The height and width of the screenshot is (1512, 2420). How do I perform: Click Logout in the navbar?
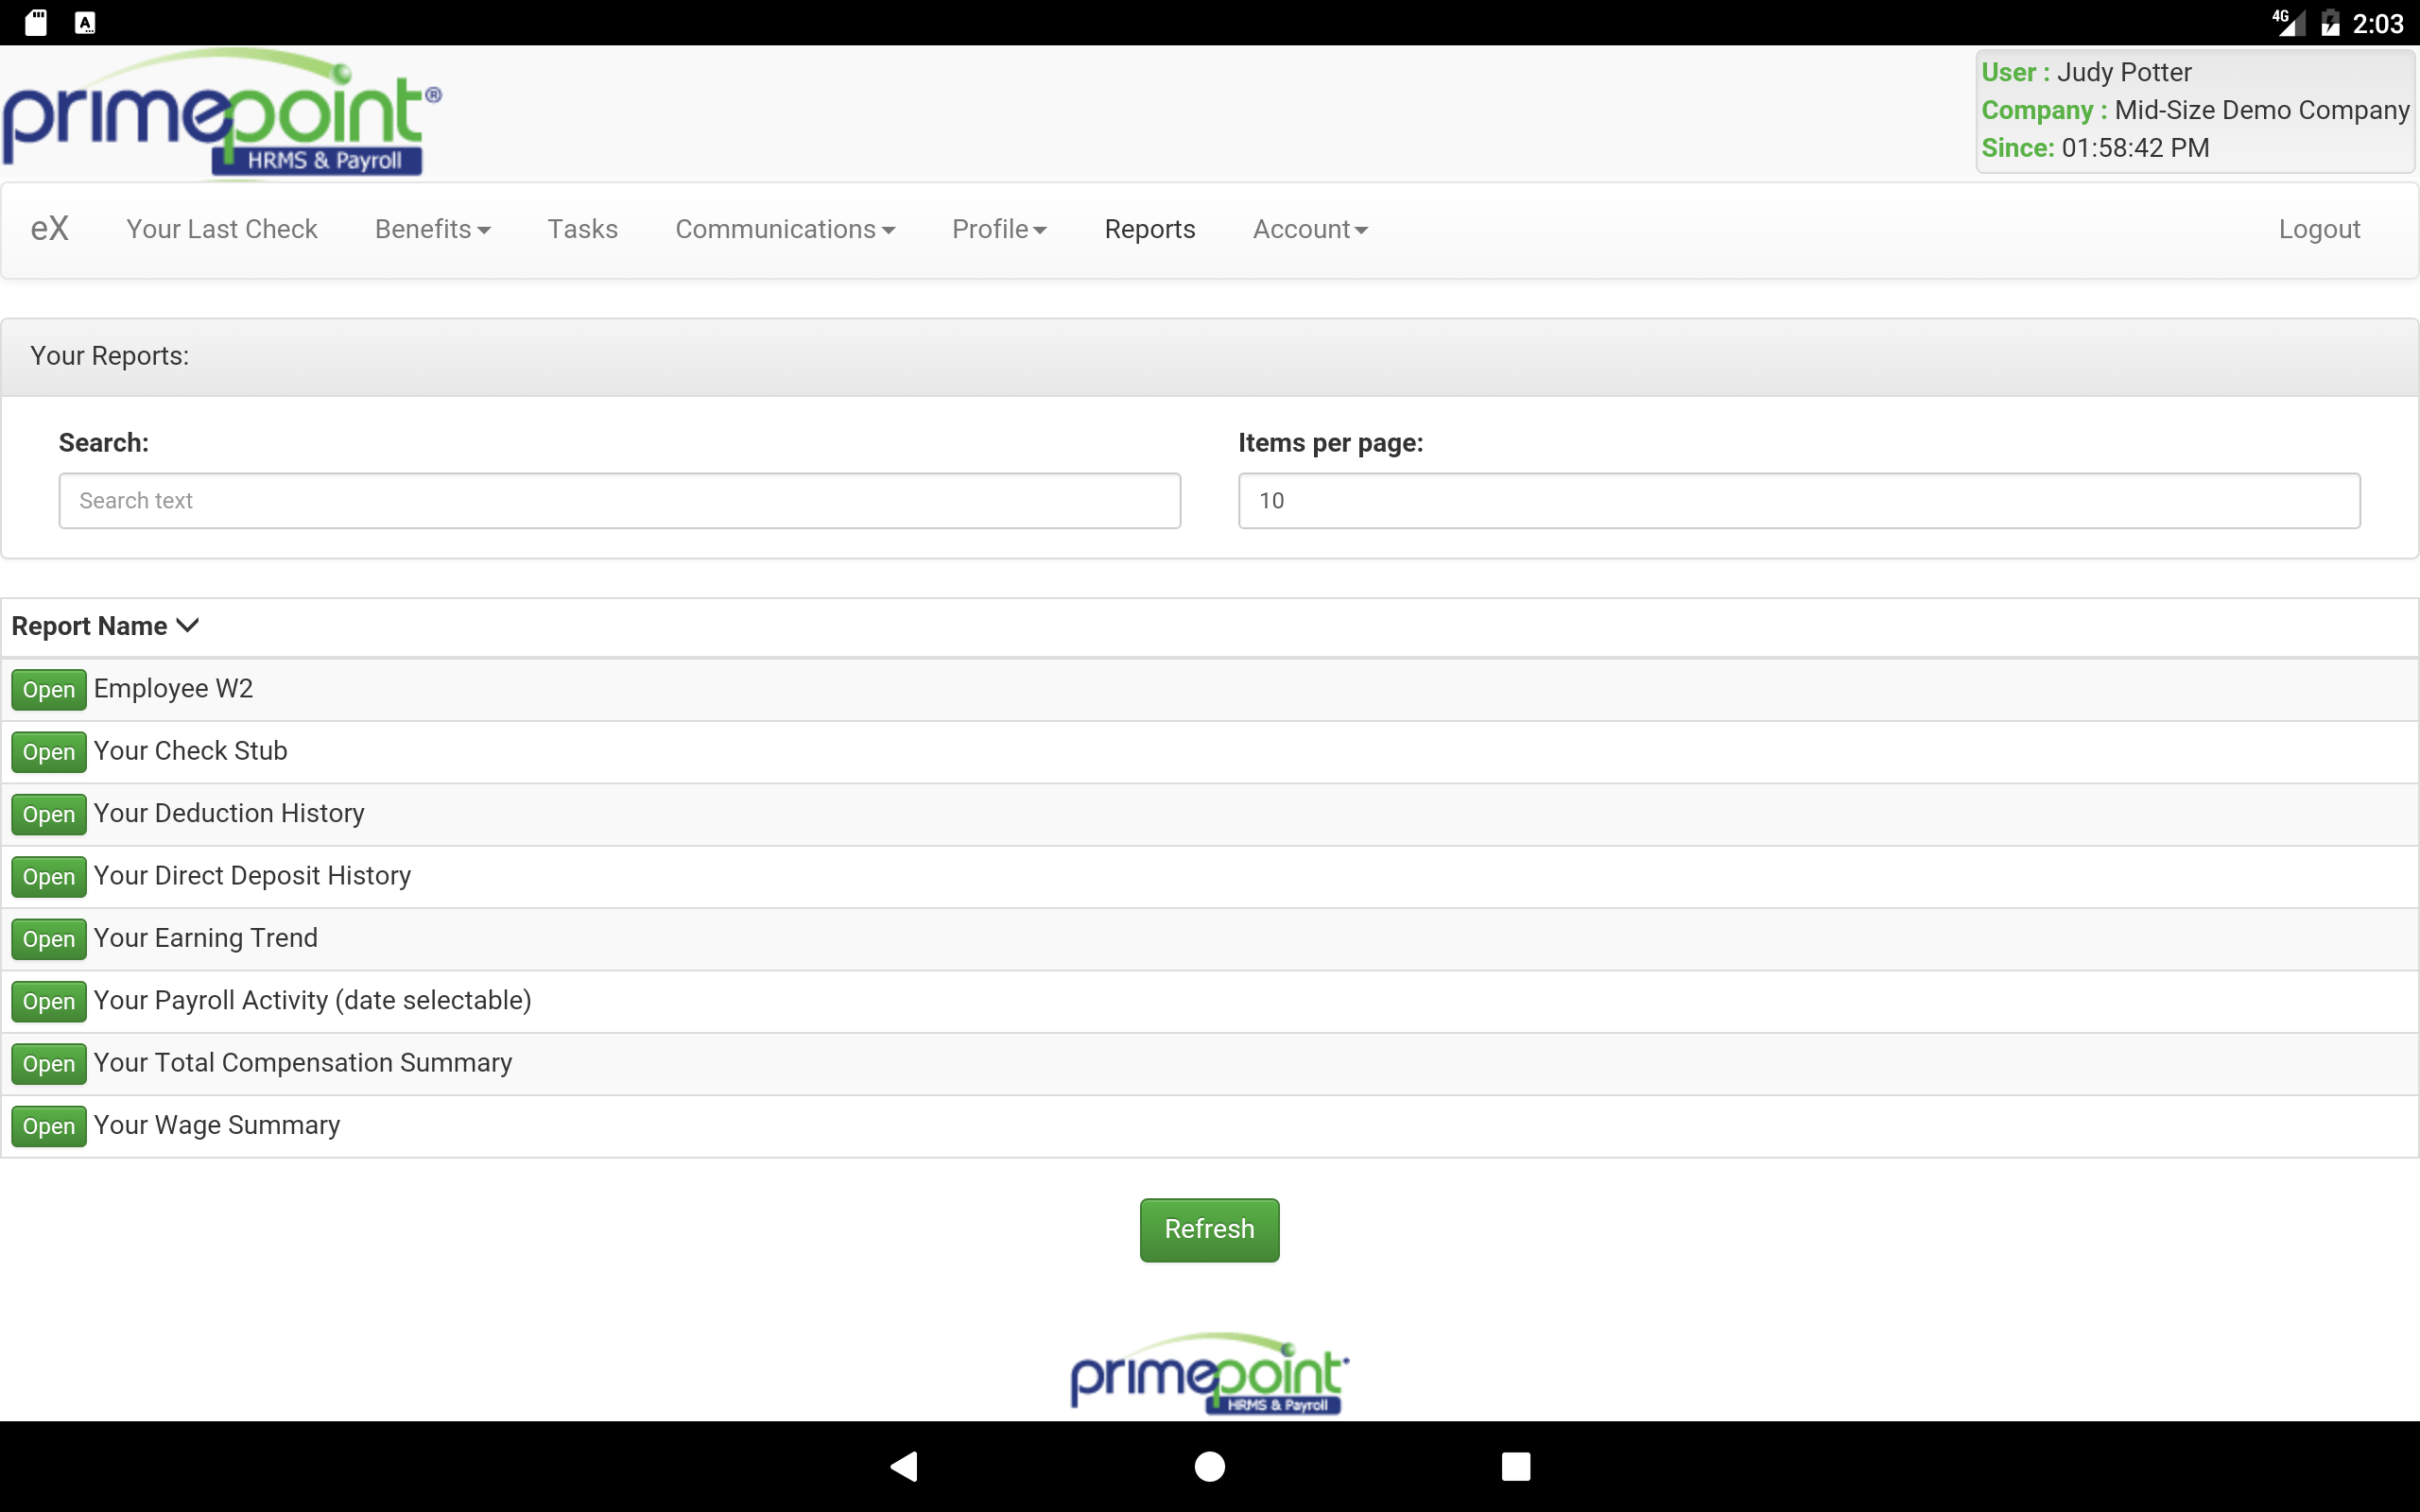[2319, 229]
